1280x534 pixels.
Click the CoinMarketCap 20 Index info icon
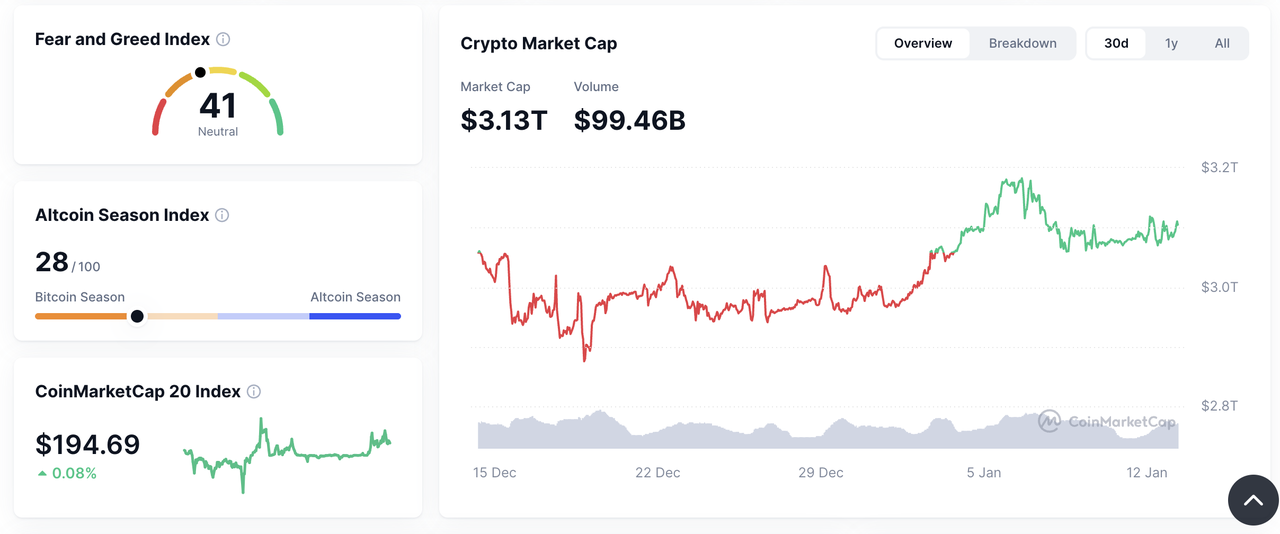[254, 392]
